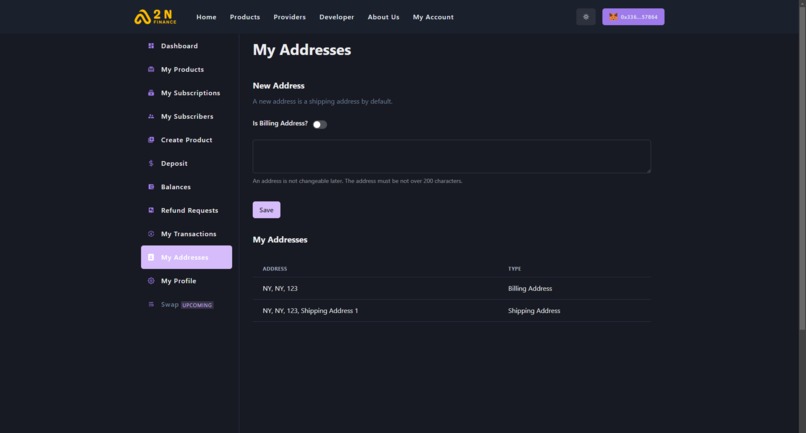Image resolution: width=806 pixels, height=433 pixels.
Task: Click the MetaMask fox icon
Action: coord(613,17)
